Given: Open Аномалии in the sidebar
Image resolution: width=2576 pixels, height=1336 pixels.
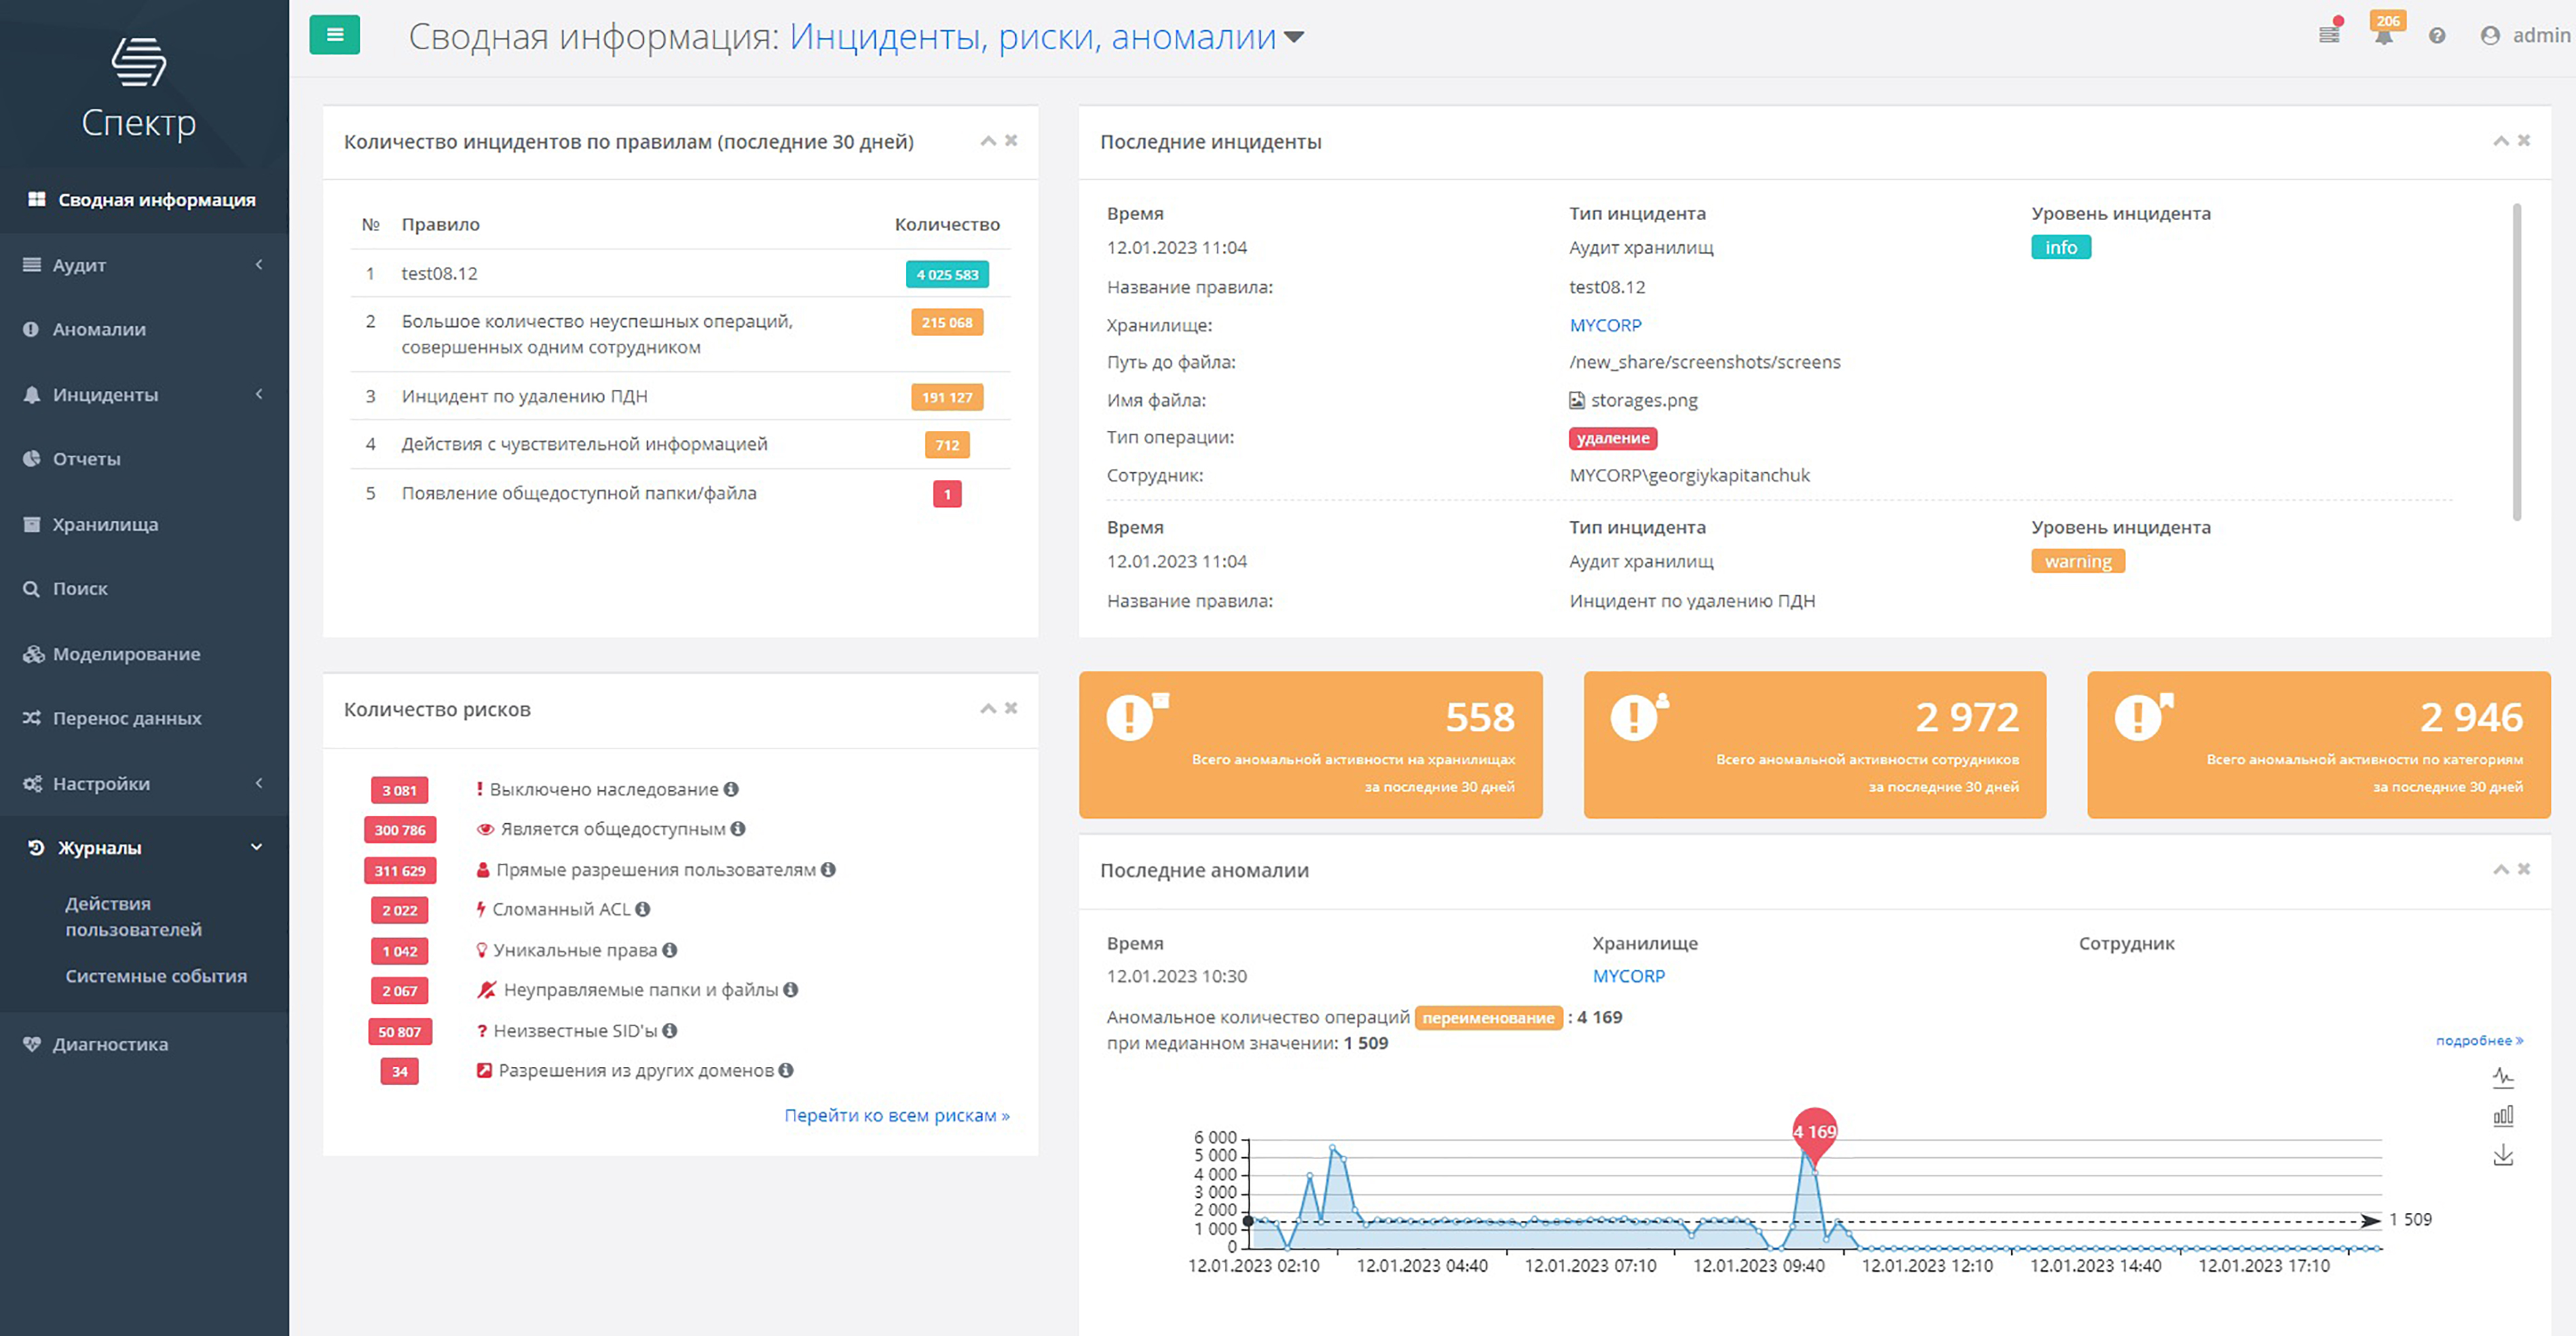Looking at the screenshot, I should click(x=99, y=329).
